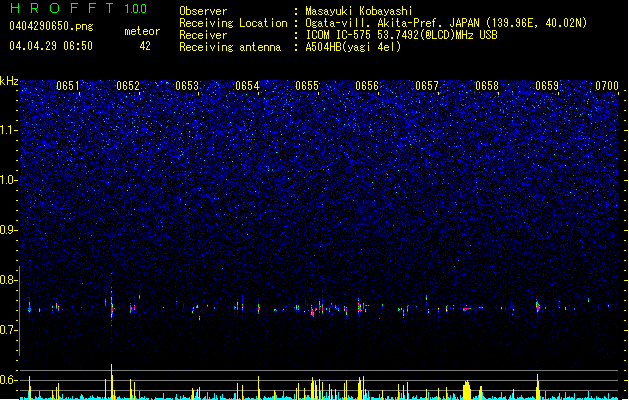
Task: Click the 0.8 kHz axis label
Action: point(9,280)
